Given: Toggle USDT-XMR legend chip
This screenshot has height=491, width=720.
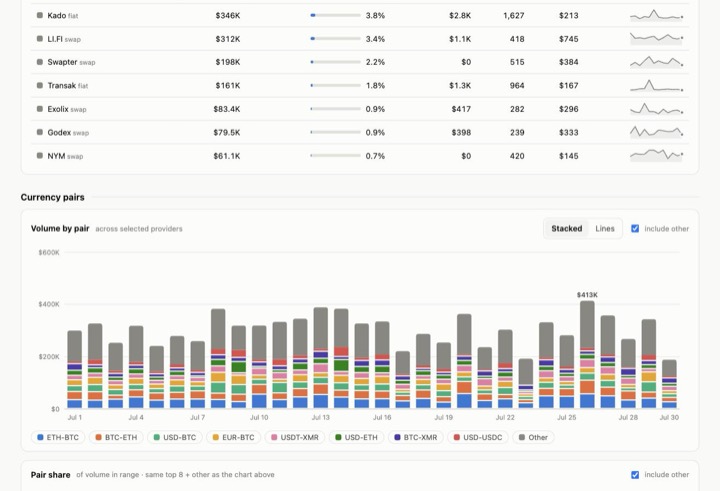Looking at the screenshot, I should pos(295,437).
